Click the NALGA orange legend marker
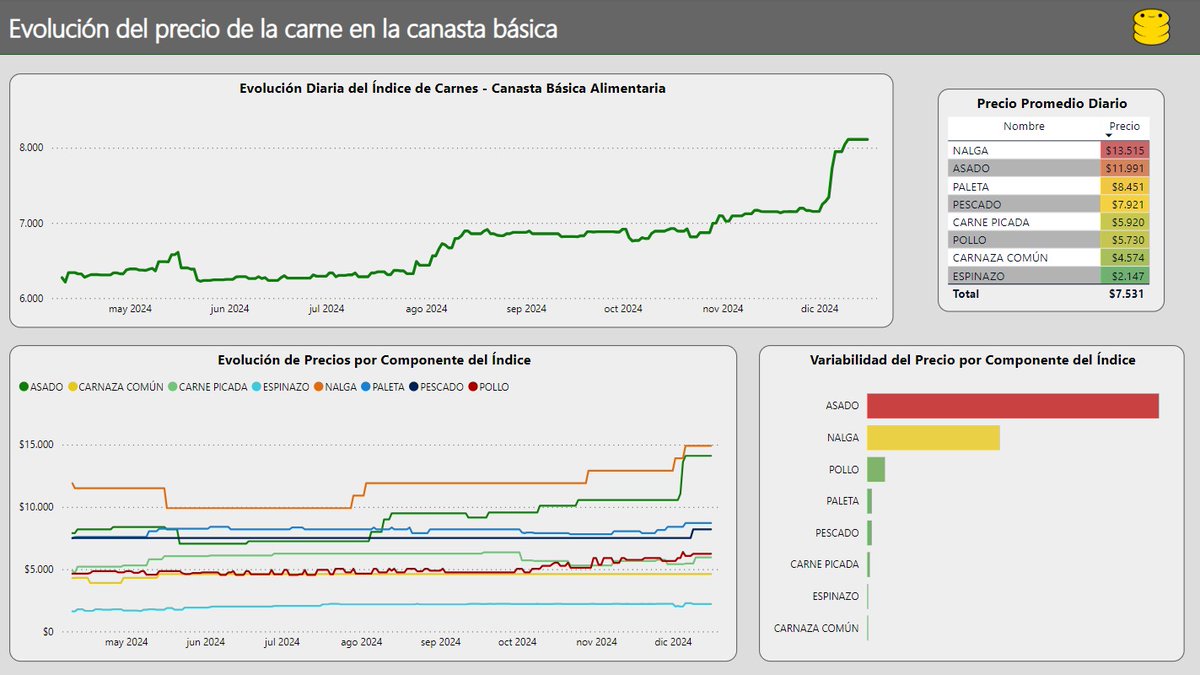1200x675 pixels. [x=318, y=388]
